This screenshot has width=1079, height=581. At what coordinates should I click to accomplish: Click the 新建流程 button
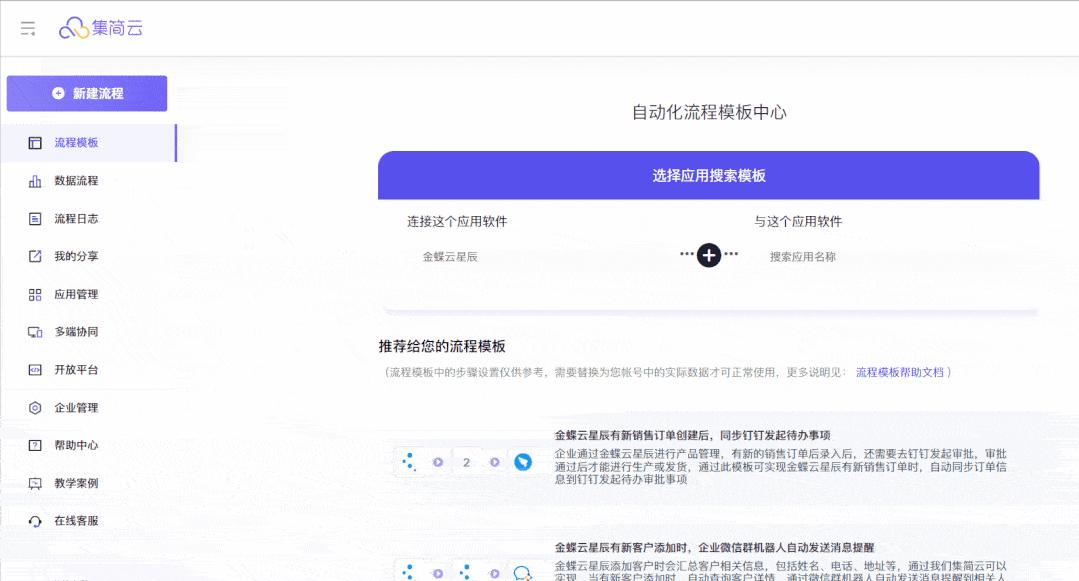87,93
